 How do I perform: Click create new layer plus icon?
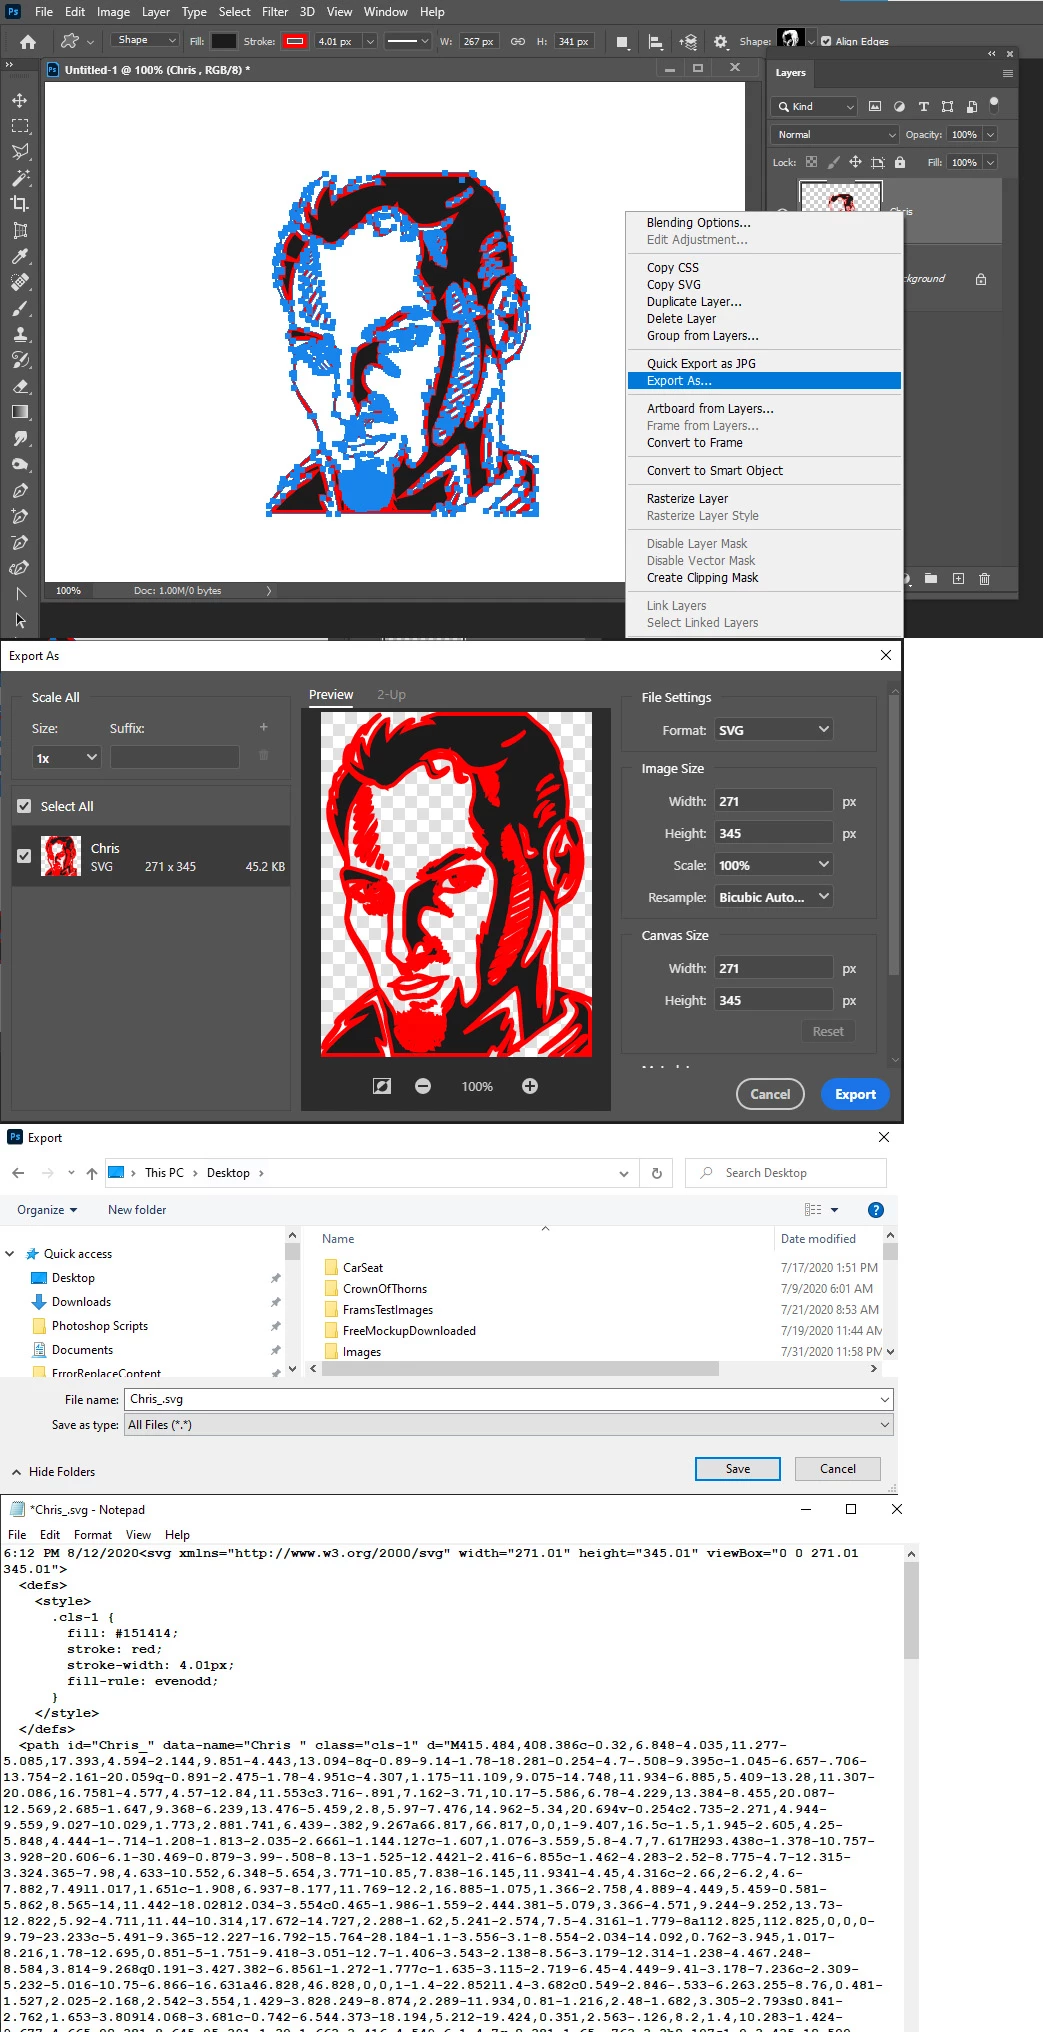coord(958,579)
